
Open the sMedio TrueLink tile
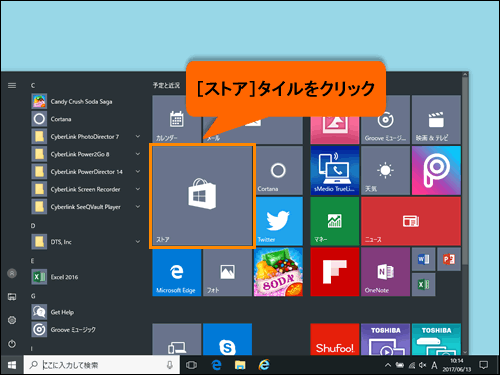pos(335,170)
